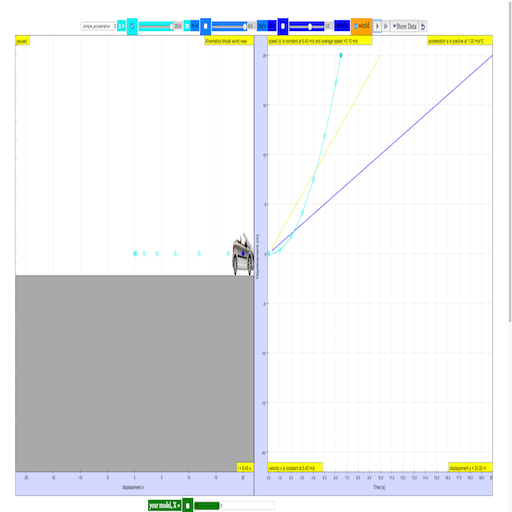
Task: Click the dark blue m/s^2 unit label
Action: tap(342, 26)
